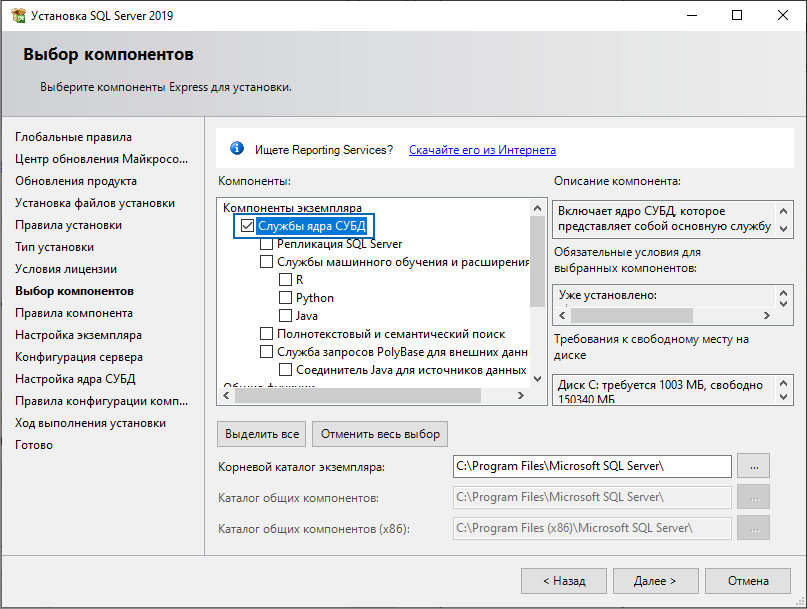Select Глобальные правила step in sidebar
Viewport: 807px width, 609px height.
click(x=74, y=137)
